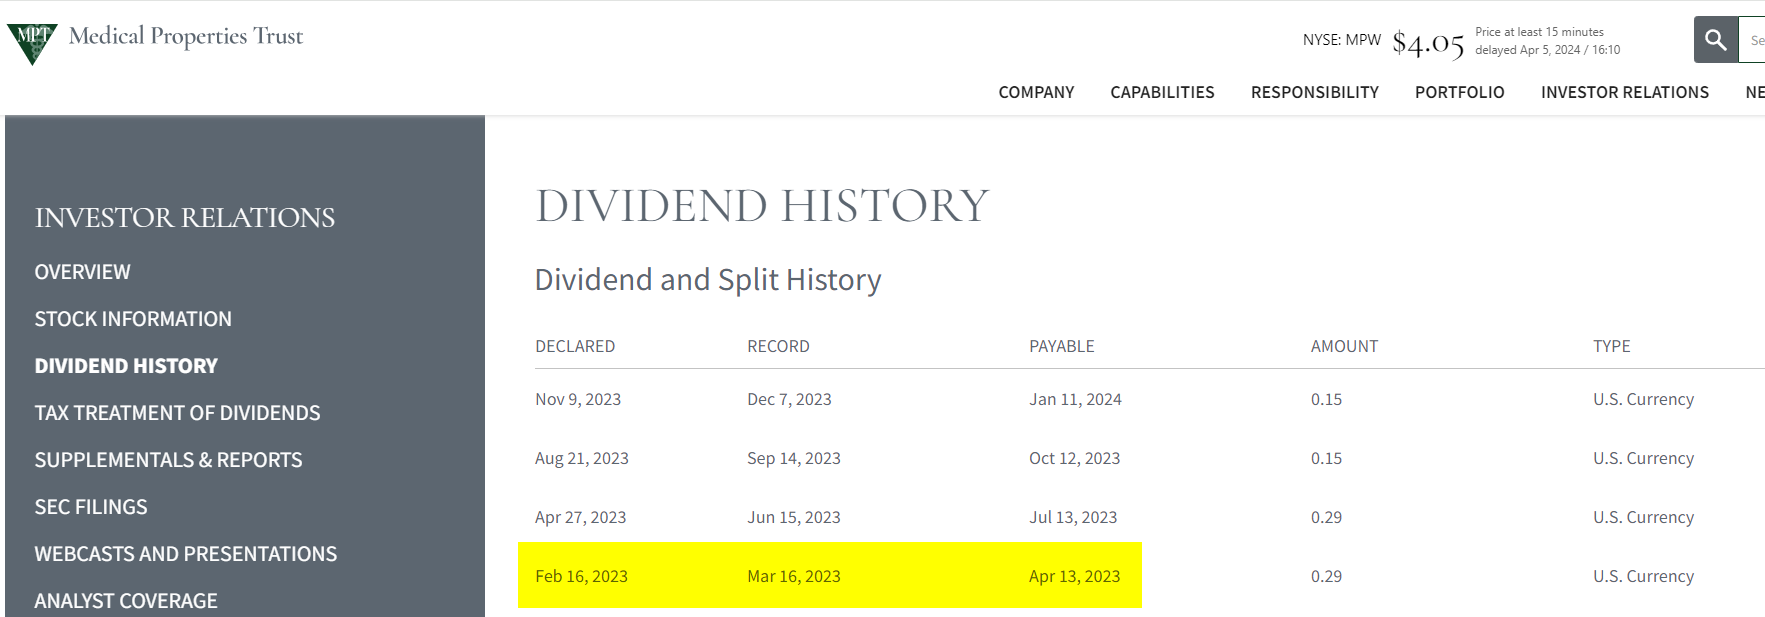1765x617 pixels.
Task: Open Webcasts and Presentations link
Action: pyautogui.click(x=186, y=554)
